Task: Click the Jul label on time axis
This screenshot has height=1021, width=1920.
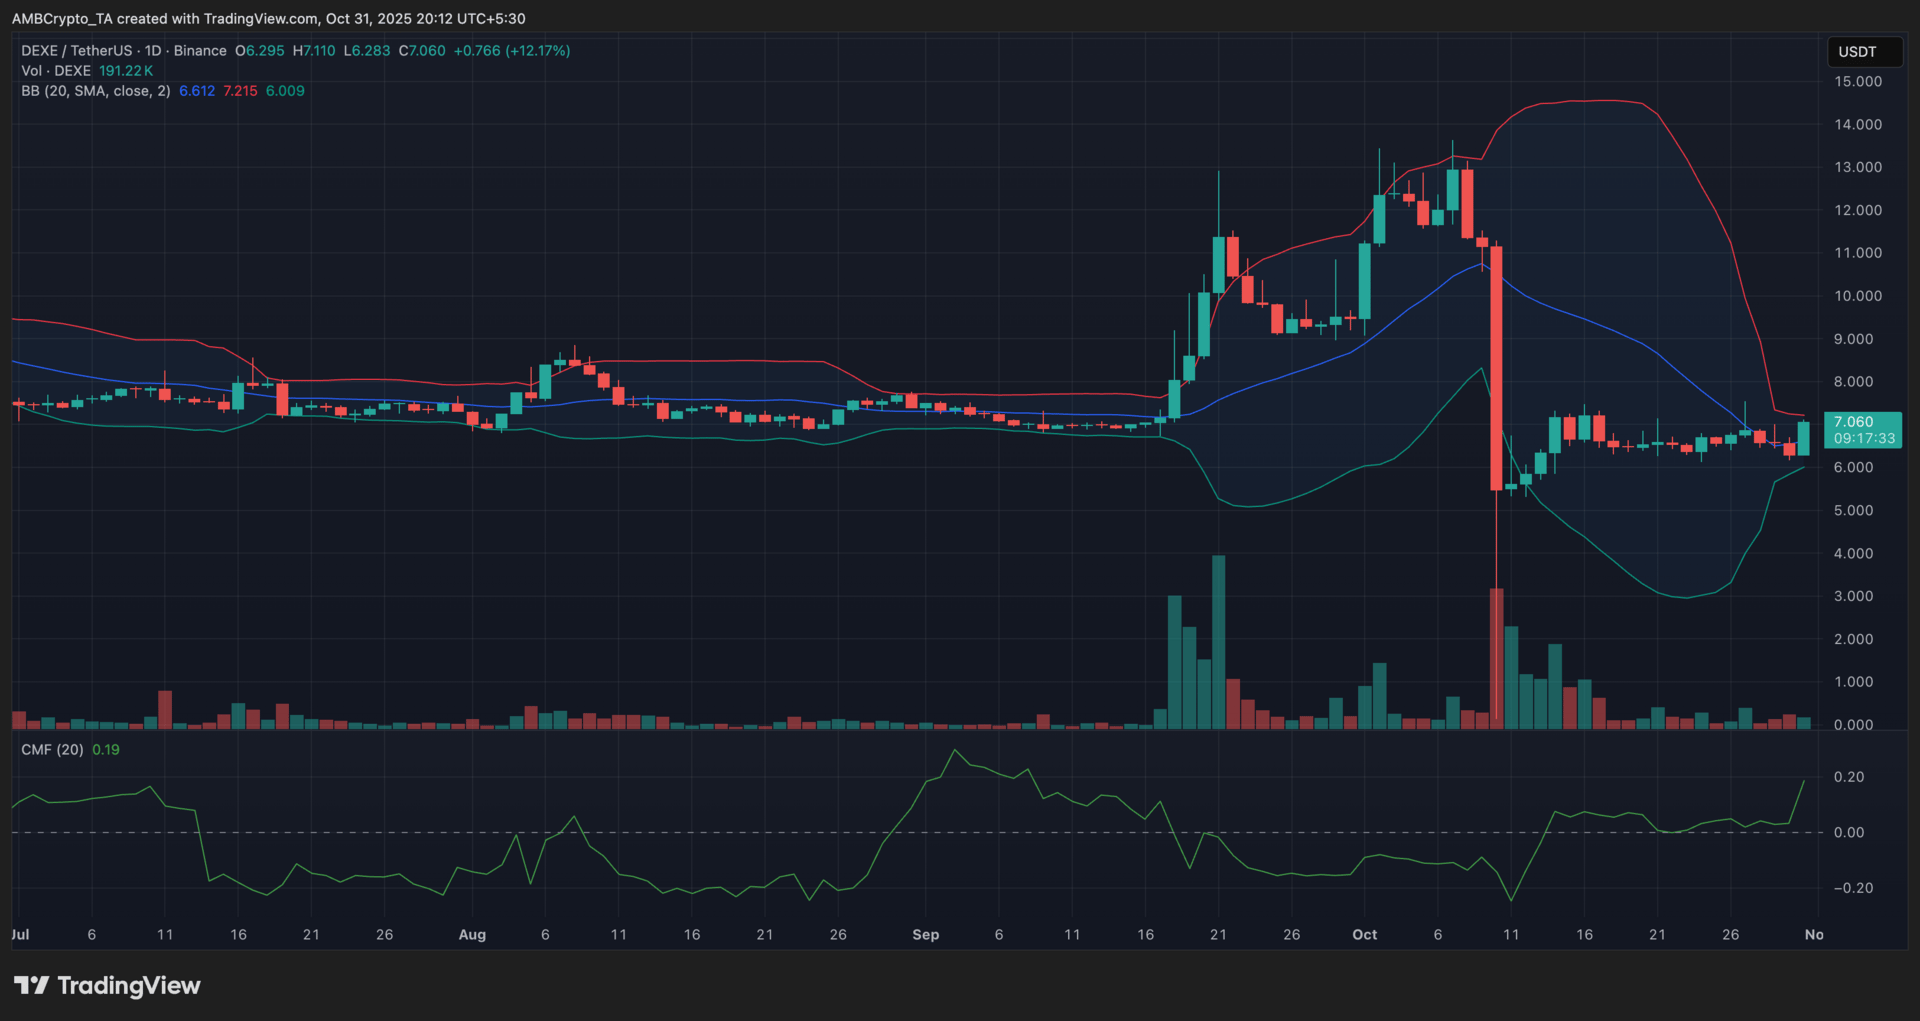Action: pos(20,935)
